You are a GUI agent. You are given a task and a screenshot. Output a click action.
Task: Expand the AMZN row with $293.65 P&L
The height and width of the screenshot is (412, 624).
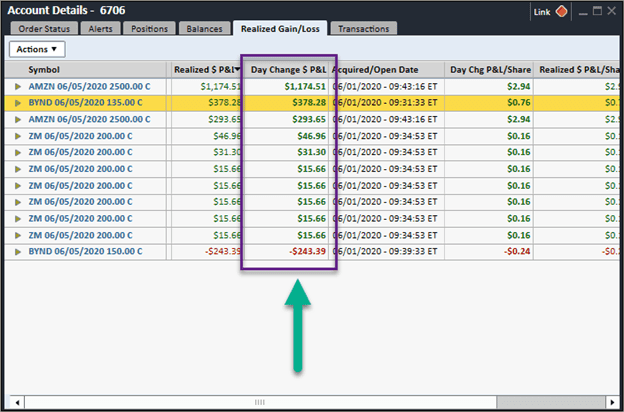[x=18, y=119]
